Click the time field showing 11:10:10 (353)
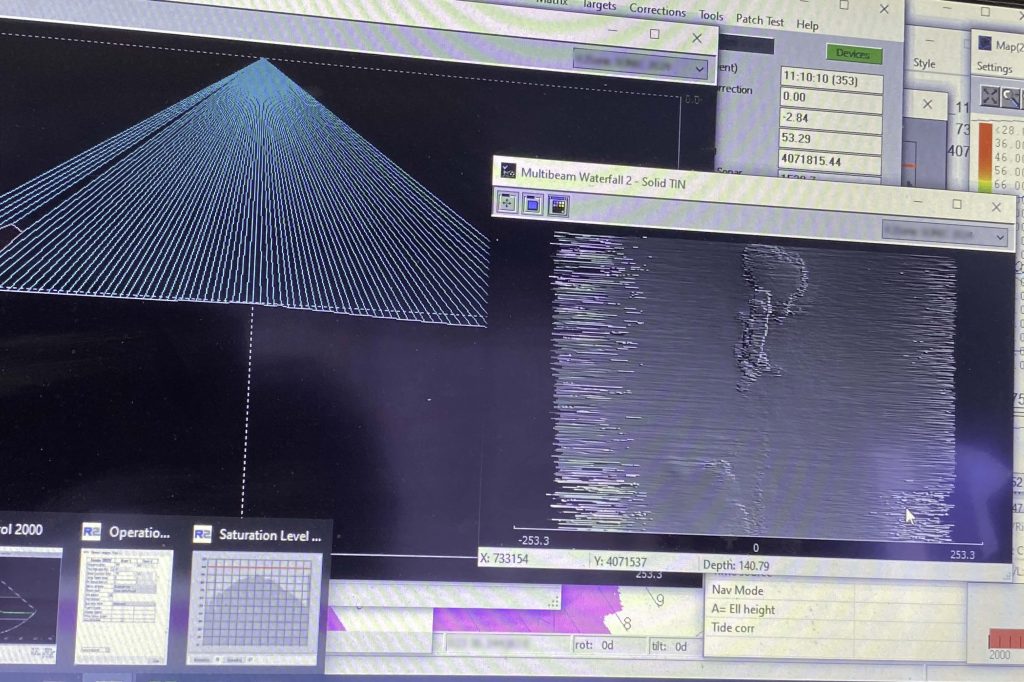The width and height of the screenshot is (1024, 682). point(831,78)
